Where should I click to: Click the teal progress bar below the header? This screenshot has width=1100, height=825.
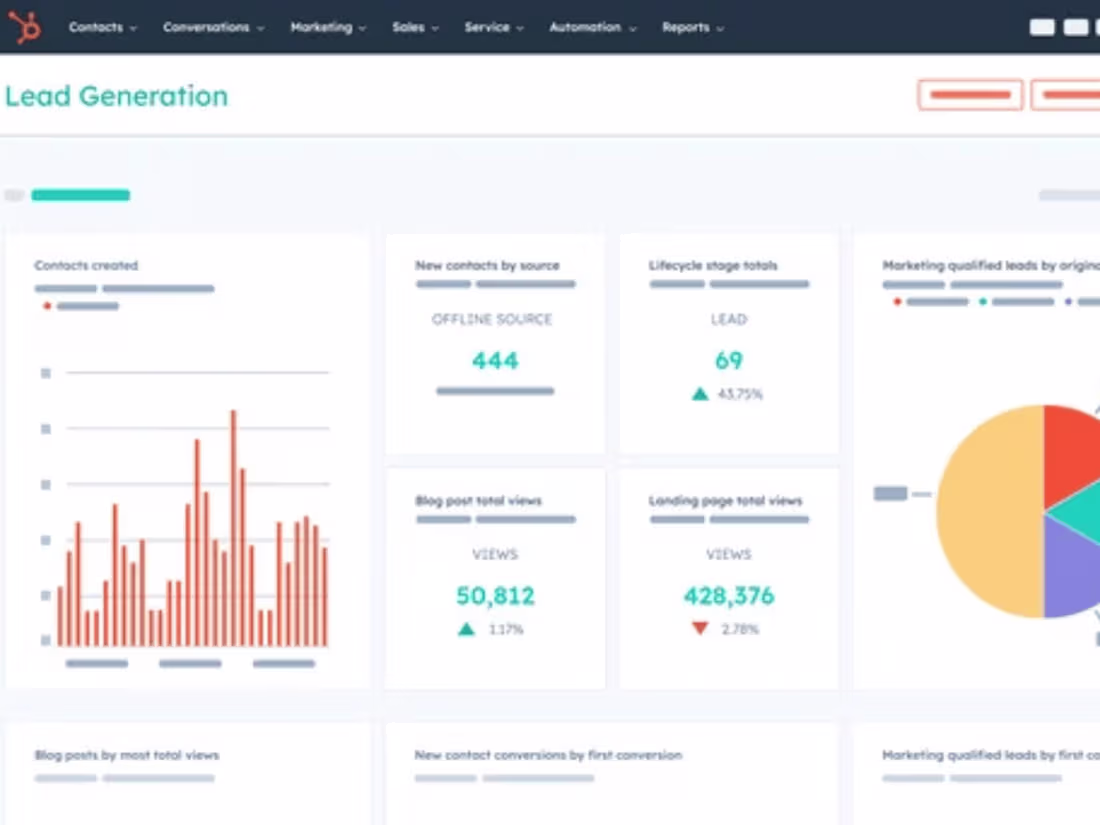tap(80, 195)
